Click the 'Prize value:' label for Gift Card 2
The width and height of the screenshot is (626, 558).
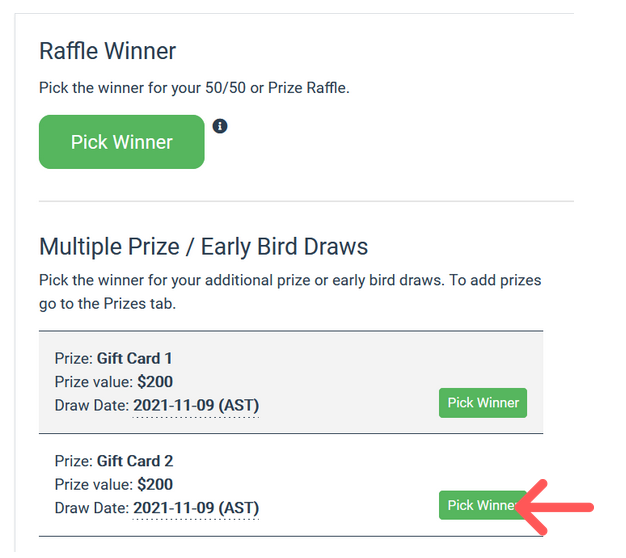tap(94, 485)
